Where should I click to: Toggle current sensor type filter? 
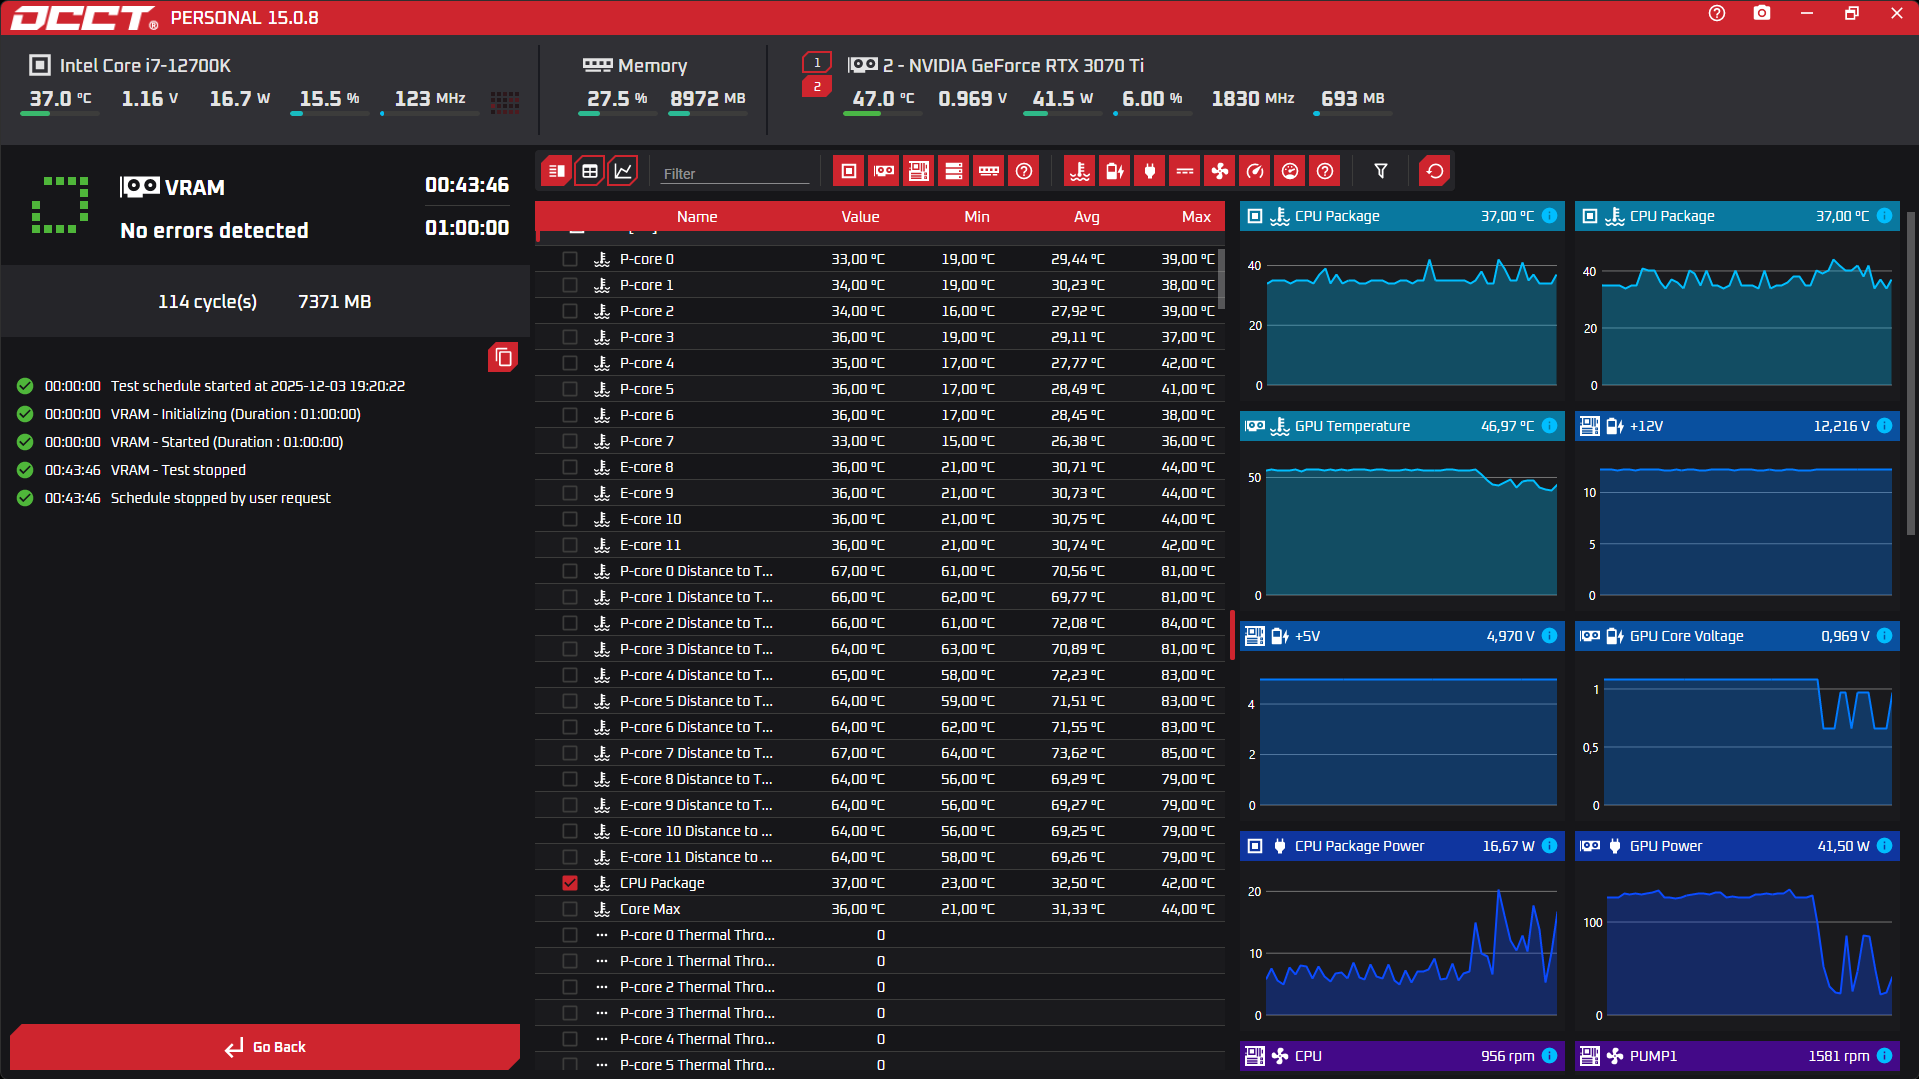1185,171
